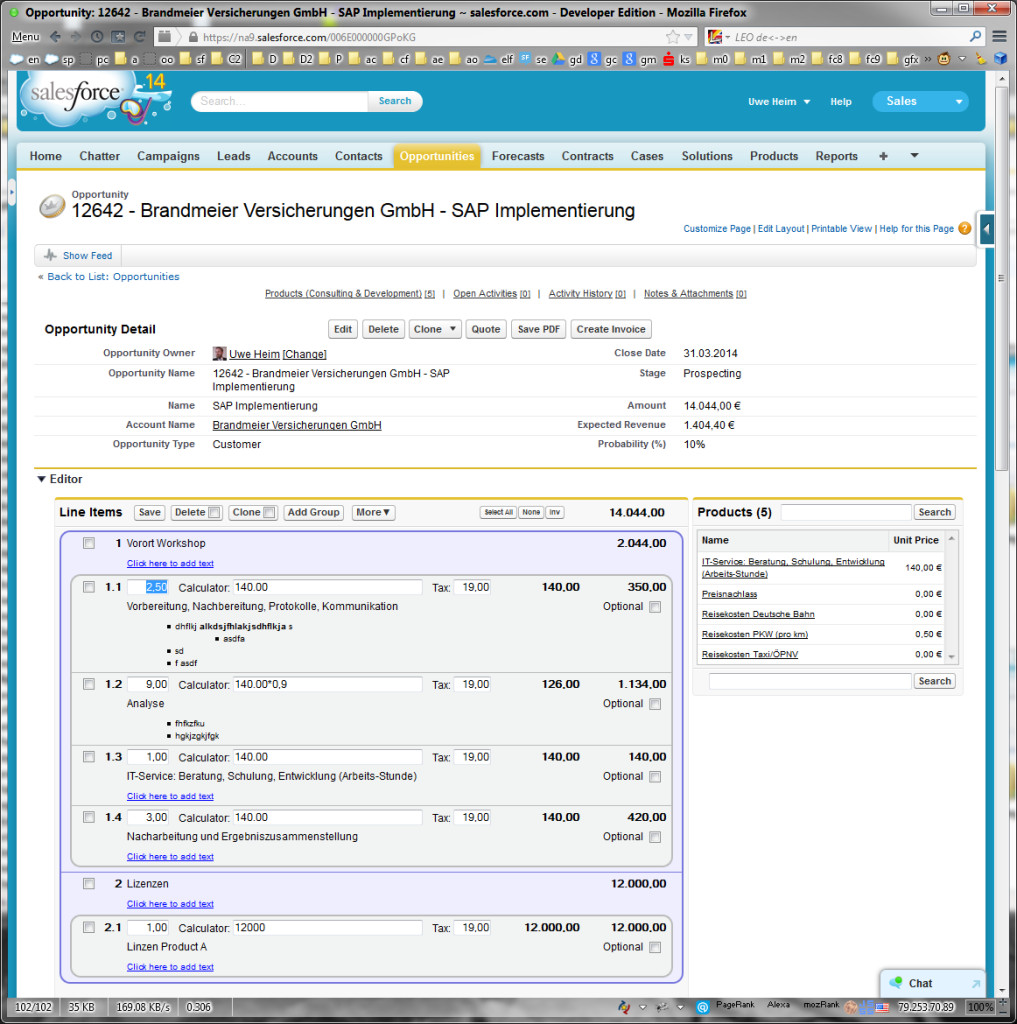Open the Sales app dropdown menu

(x=920, y=101)
